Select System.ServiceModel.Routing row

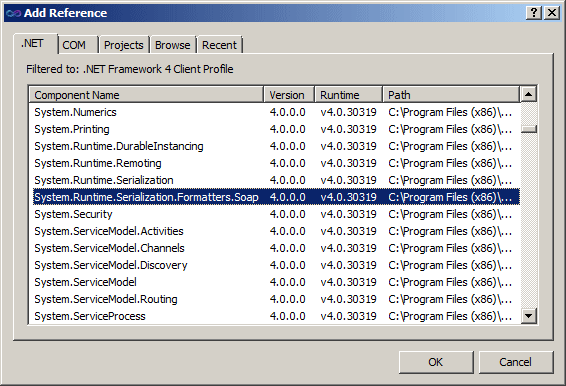tap(277, 299)
